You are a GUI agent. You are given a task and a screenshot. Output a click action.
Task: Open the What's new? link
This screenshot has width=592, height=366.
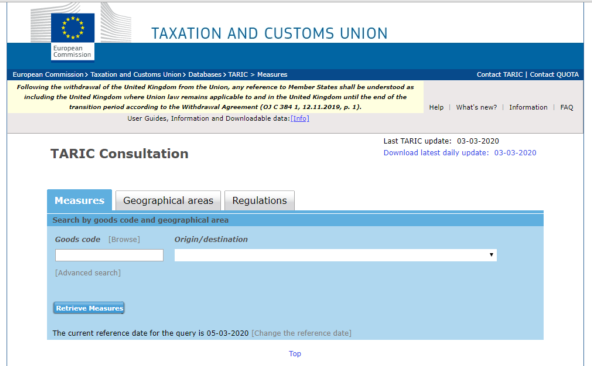(476, 107)
